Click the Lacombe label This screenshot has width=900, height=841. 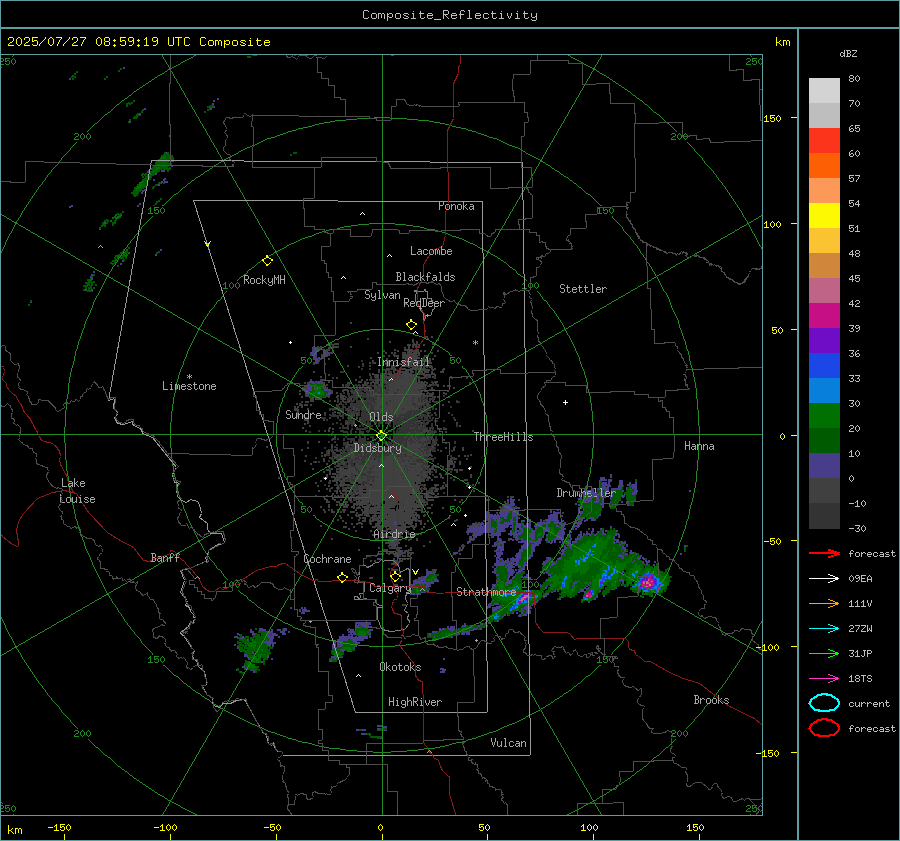431,251
